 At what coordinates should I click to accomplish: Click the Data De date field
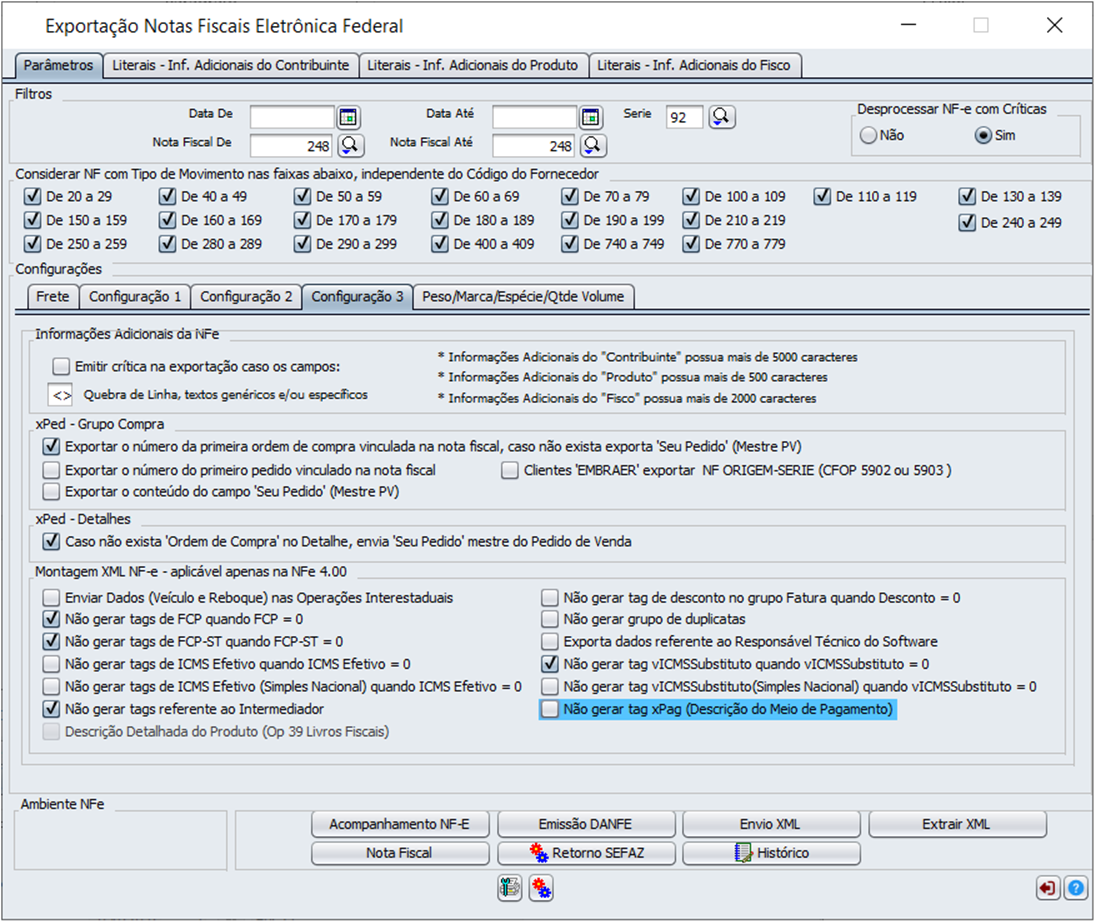point(292,117)
